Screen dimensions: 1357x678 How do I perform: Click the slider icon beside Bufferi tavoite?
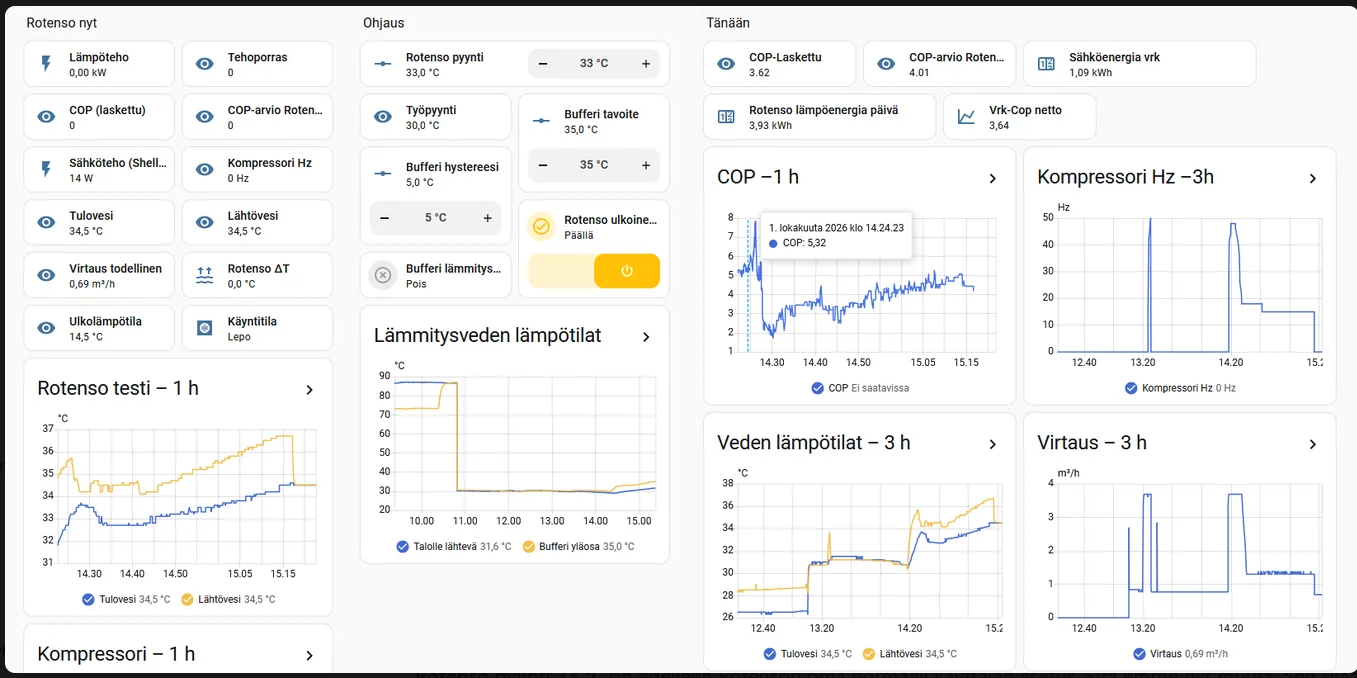coord(541,121)
